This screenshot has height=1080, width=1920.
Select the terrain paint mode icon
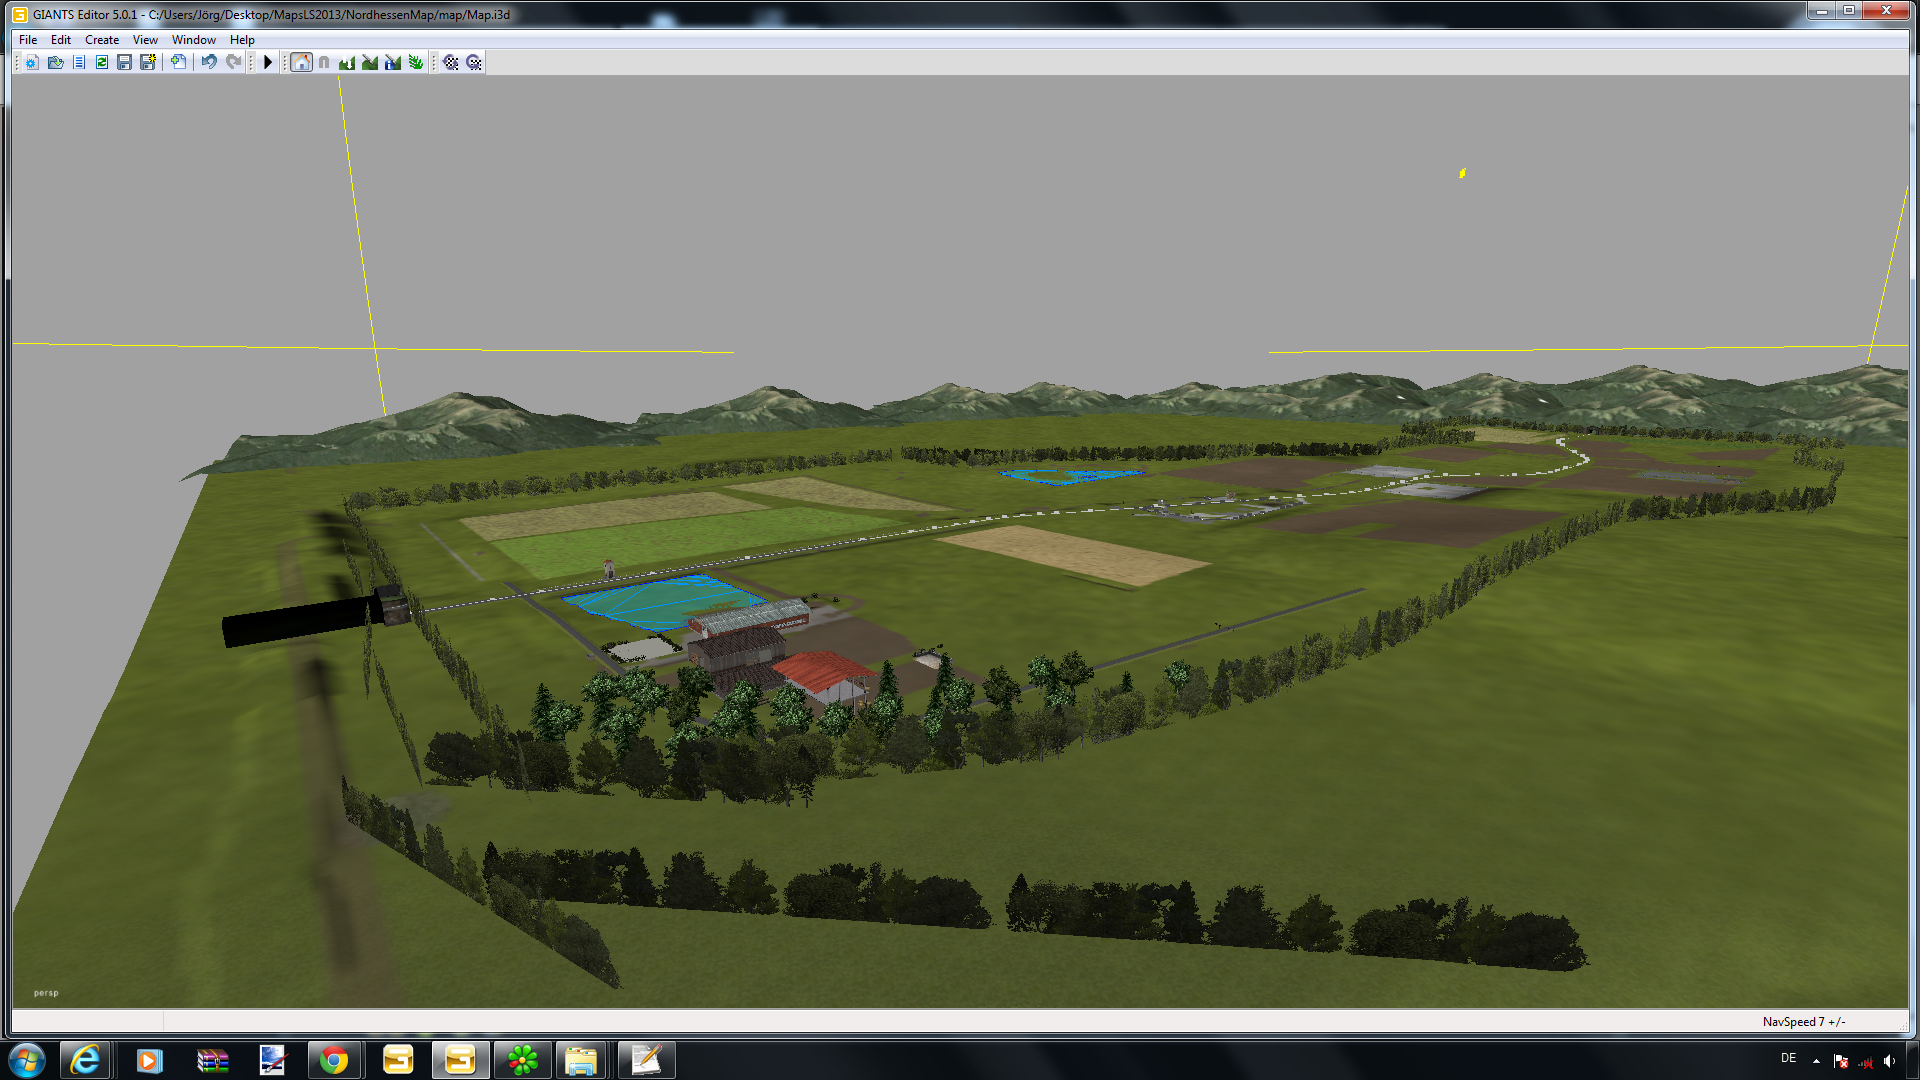(x=370, y=62)
